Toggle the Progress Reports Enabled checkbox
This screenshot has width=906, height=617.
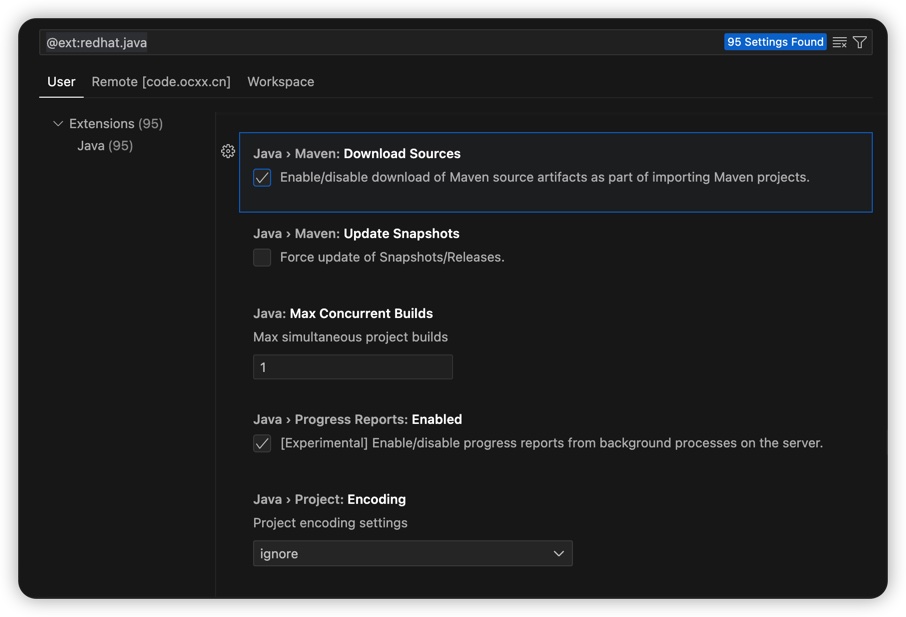pyautogui.click(x=262, y=443)
